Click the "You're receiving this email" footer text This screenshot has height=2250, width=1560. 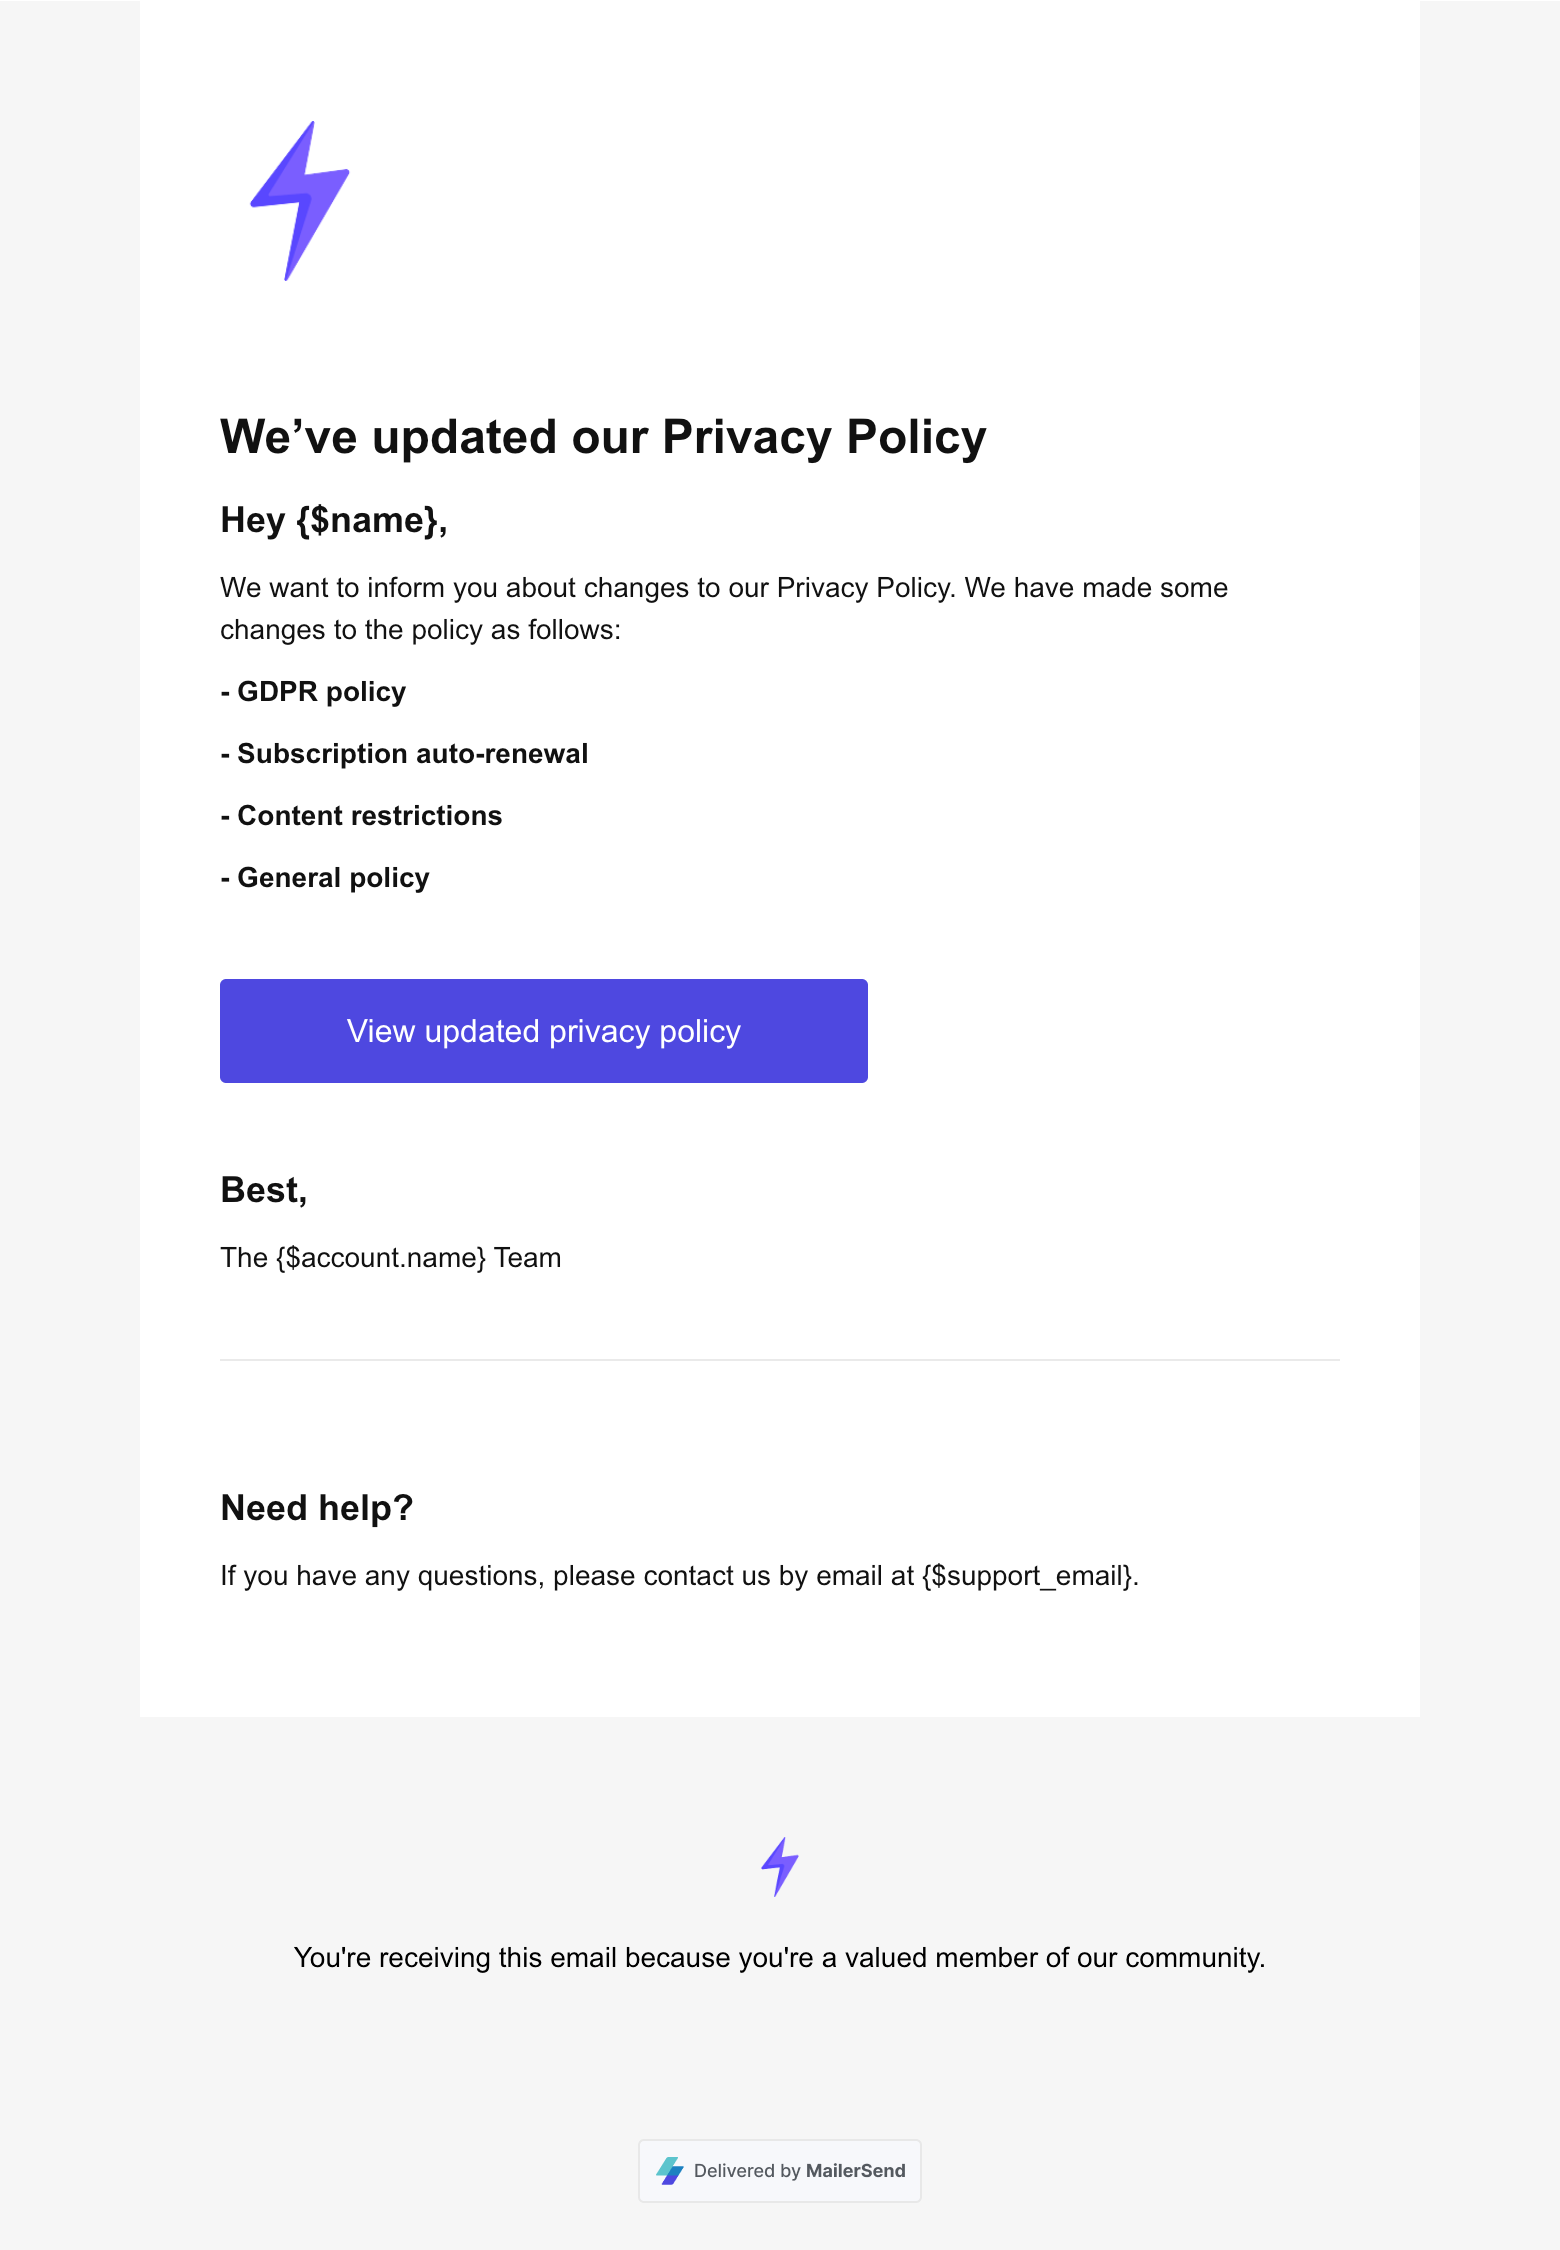[780, 1958]
